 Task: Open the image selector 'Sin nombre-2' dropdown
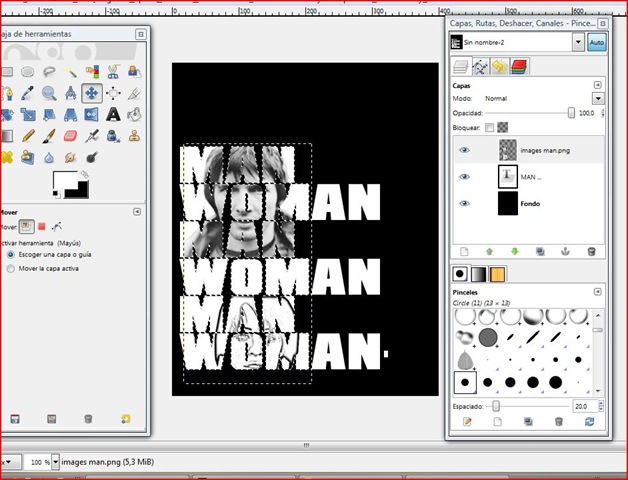pyautogui.click(x=578, y=42)
